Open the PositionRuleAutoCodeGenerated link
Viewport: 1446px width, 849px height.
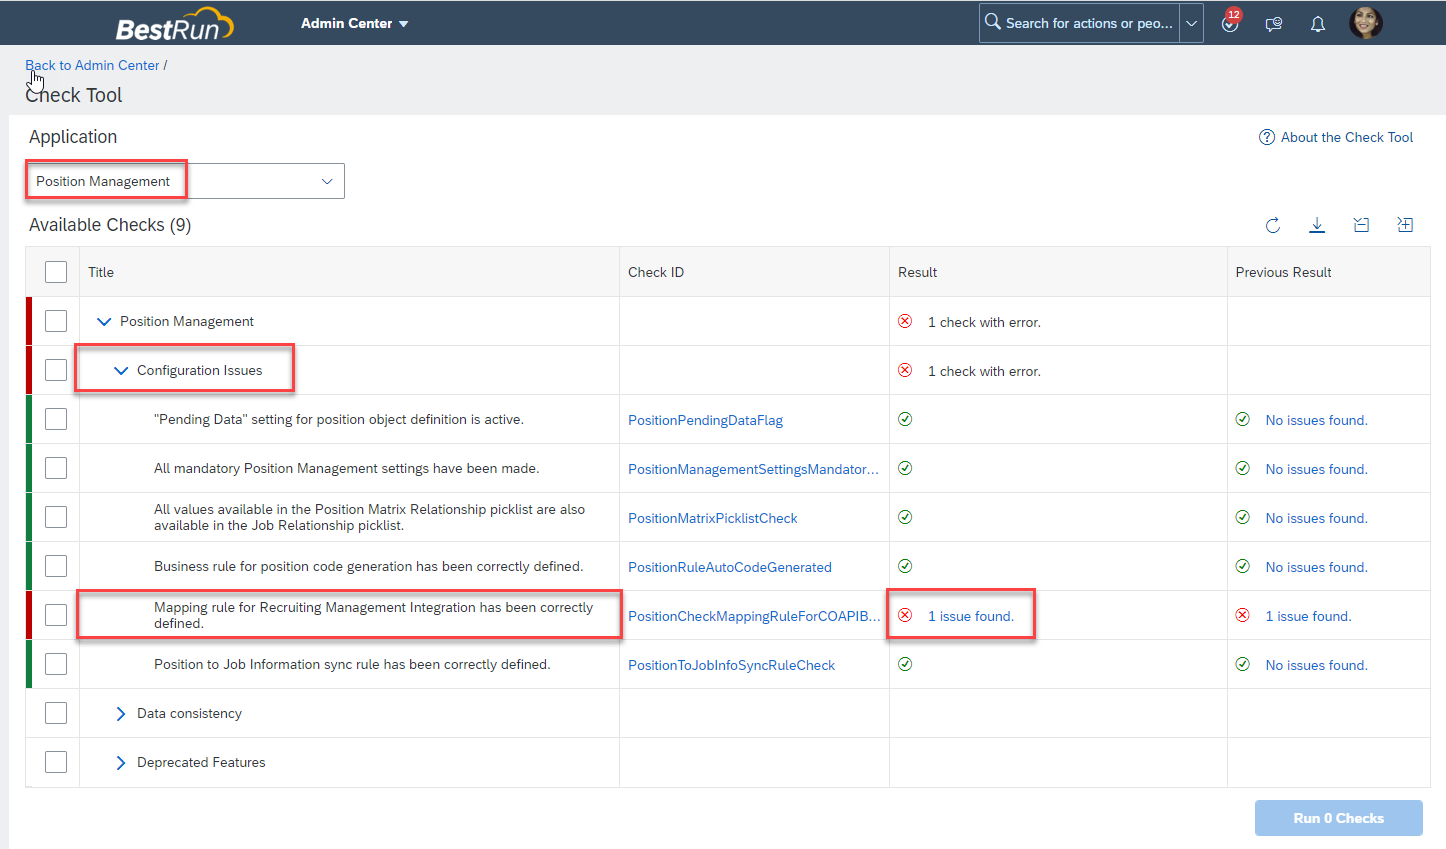coord(730,567)
